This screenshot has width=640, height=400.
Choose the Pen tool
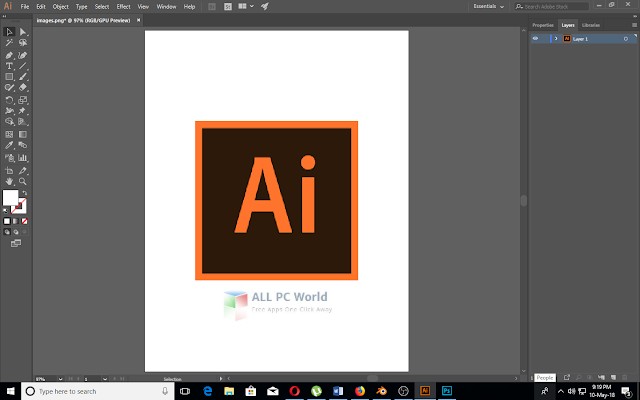9,54
